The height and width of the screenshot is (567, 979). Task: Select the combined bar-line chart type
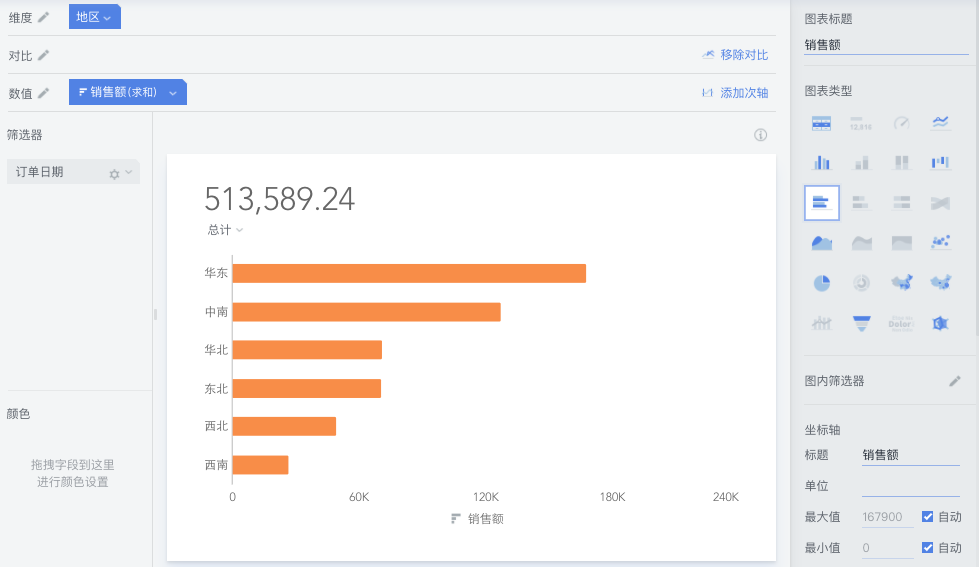(821, 323)
